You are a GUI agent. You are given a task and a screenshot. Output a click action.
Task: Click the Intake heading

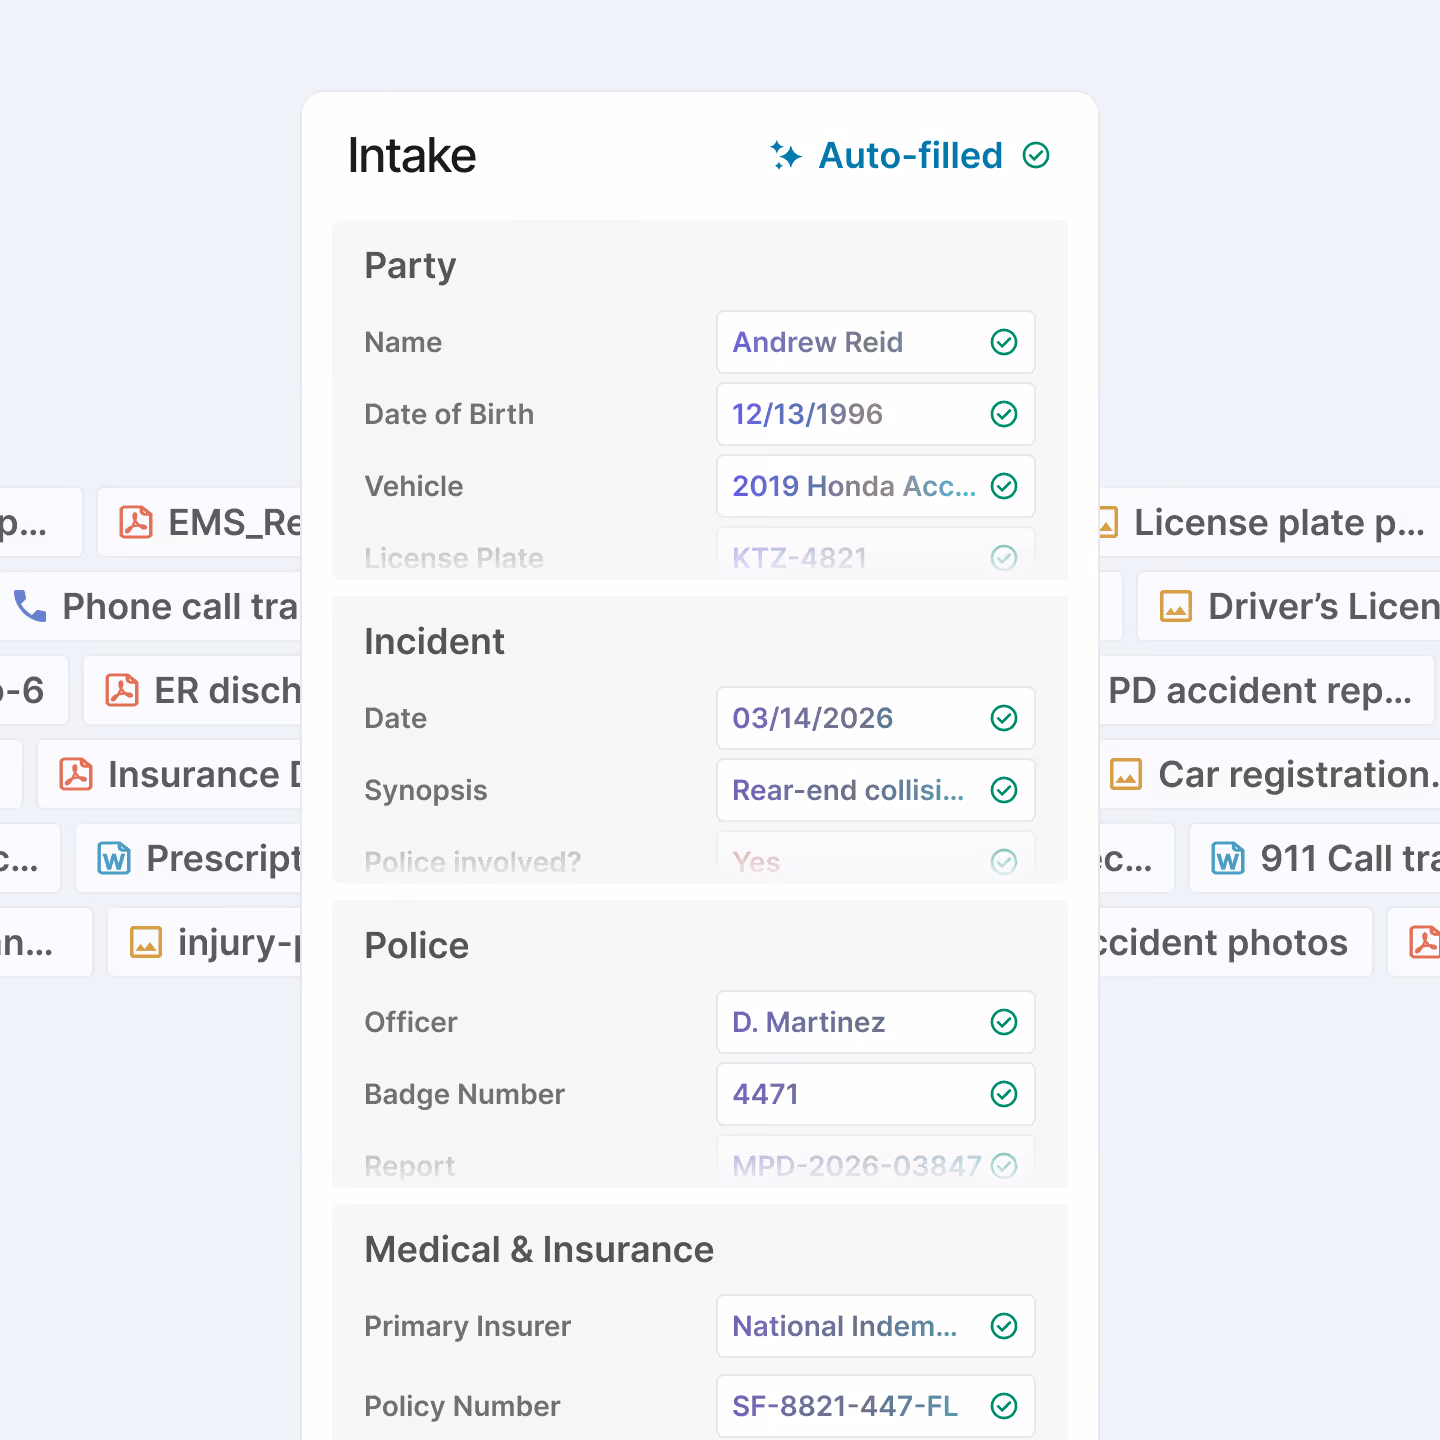pos(412,156)
